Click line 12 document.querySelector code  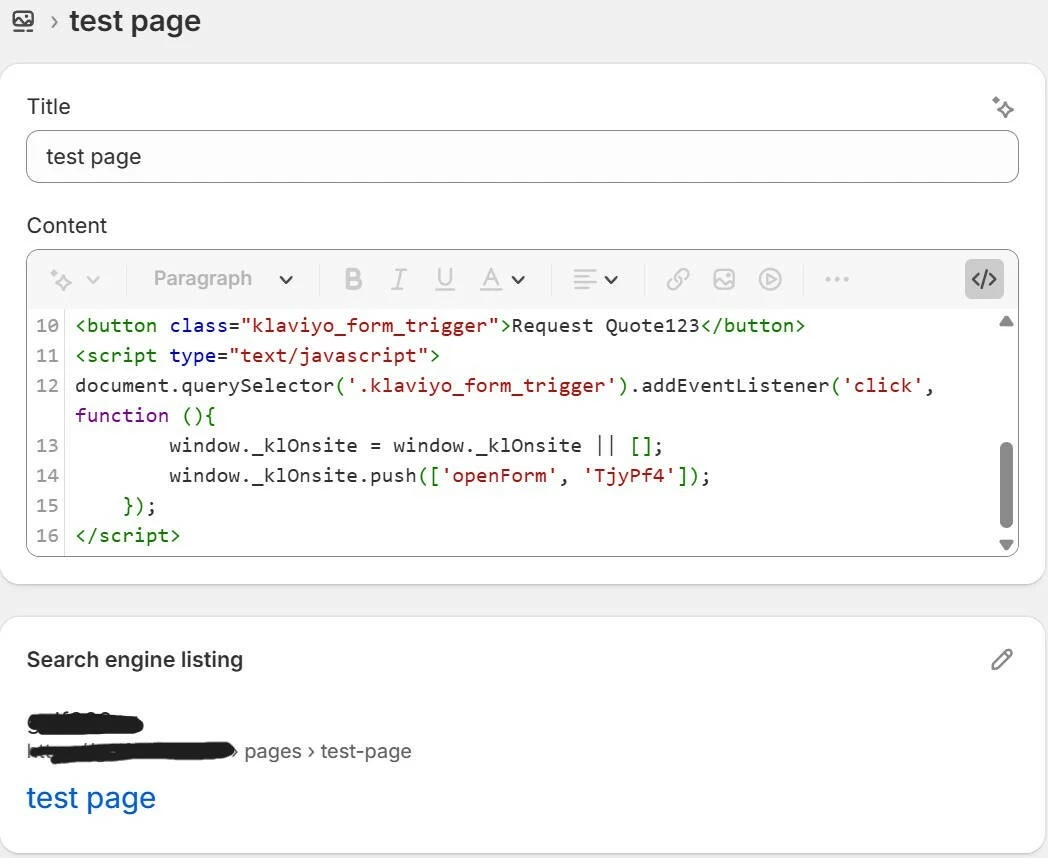505,386
